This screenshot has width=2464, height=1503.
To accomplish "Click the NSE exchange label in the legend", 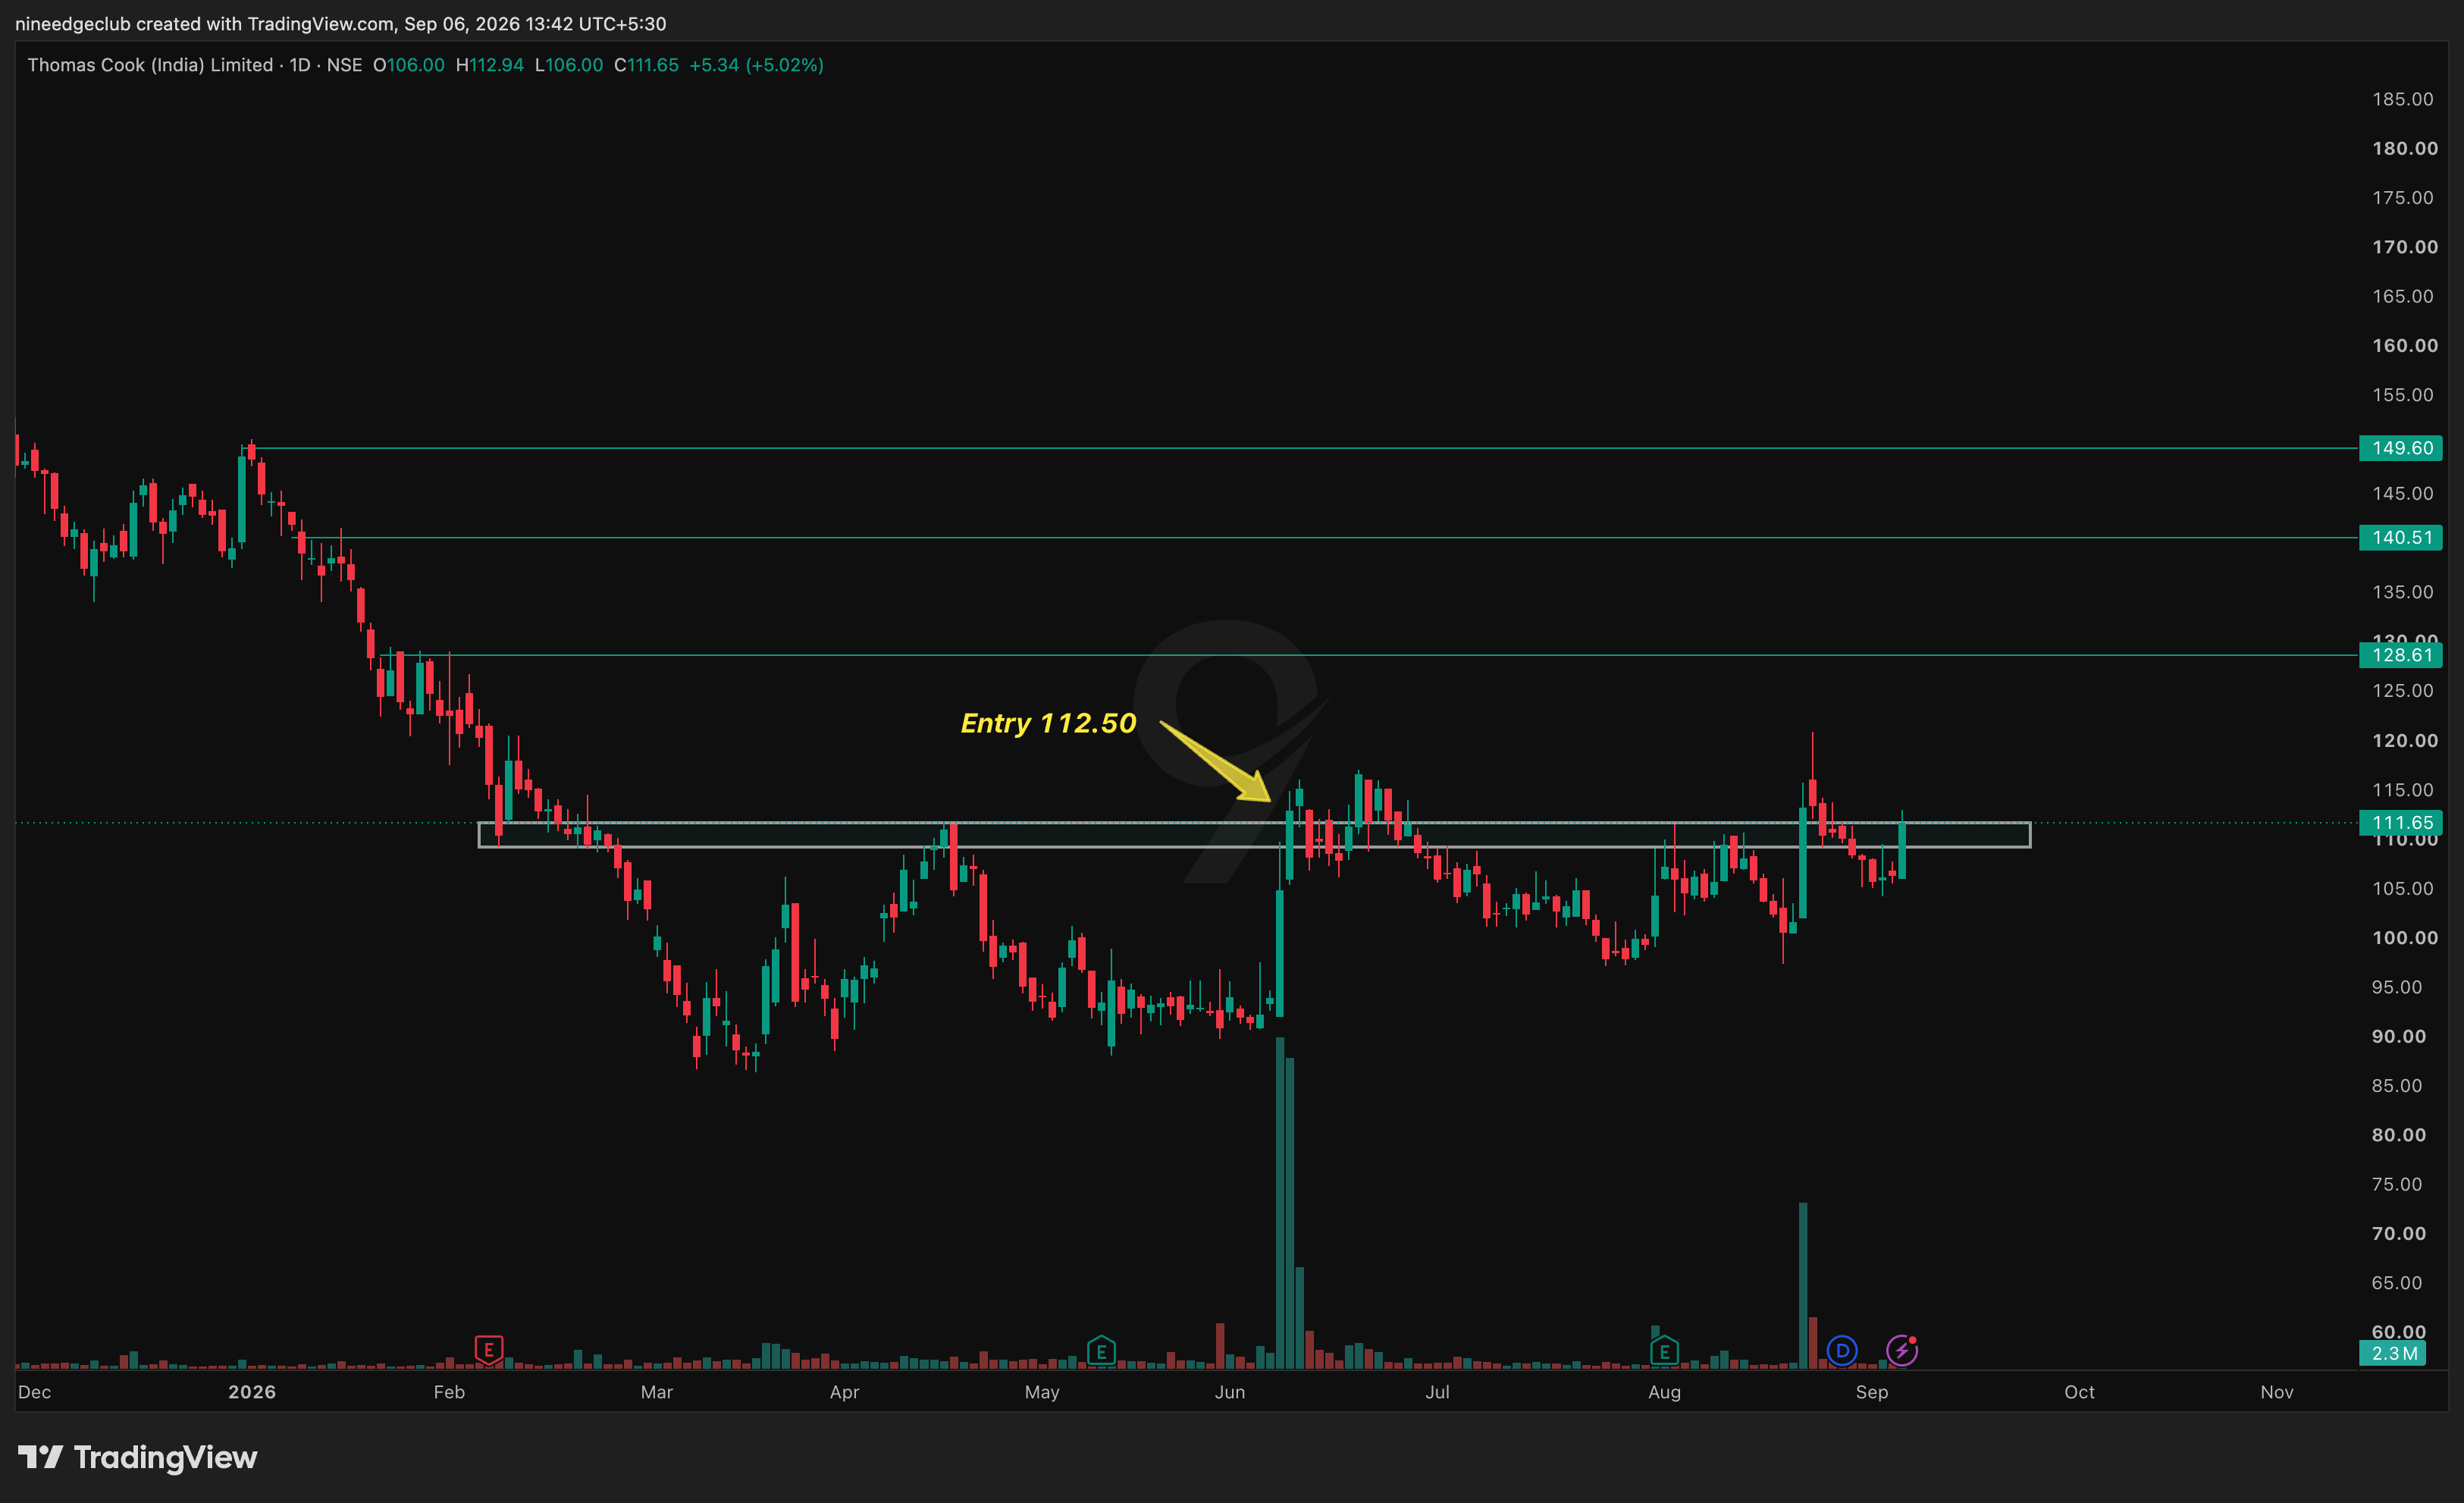I will [344, 65].
